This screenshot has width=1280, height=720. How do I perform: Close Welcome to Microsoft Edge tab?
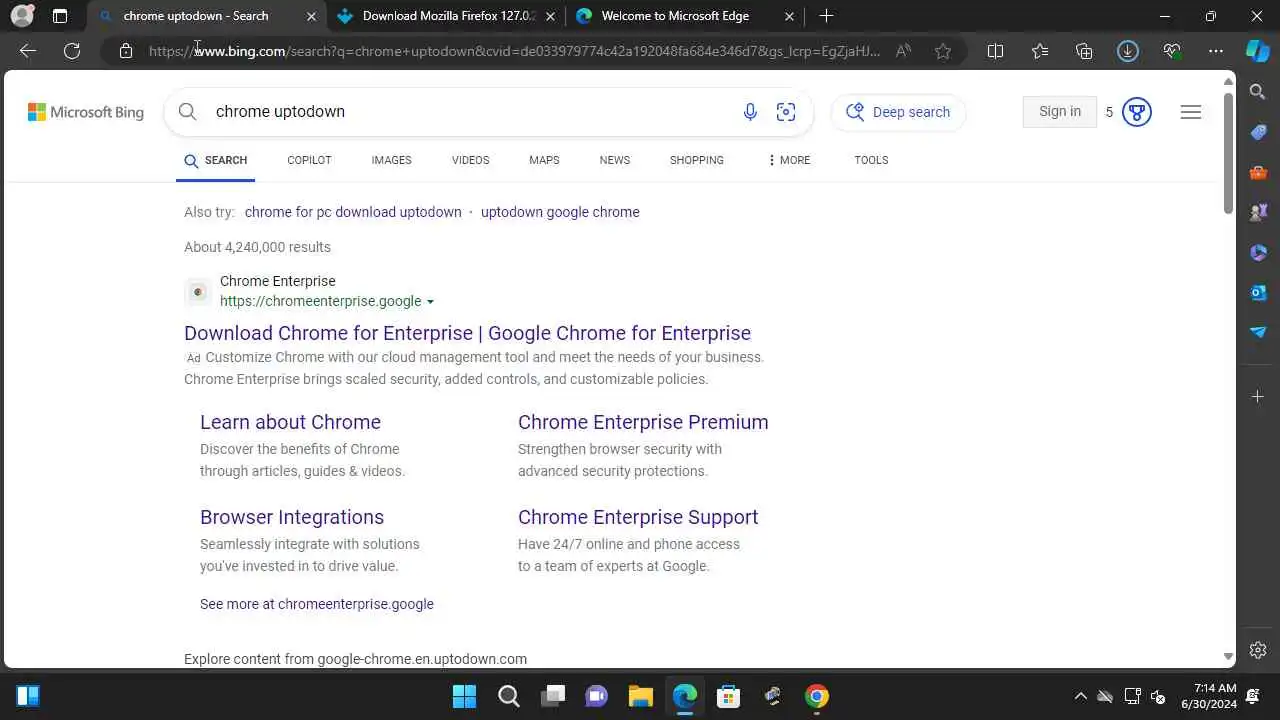click(789, 16)
